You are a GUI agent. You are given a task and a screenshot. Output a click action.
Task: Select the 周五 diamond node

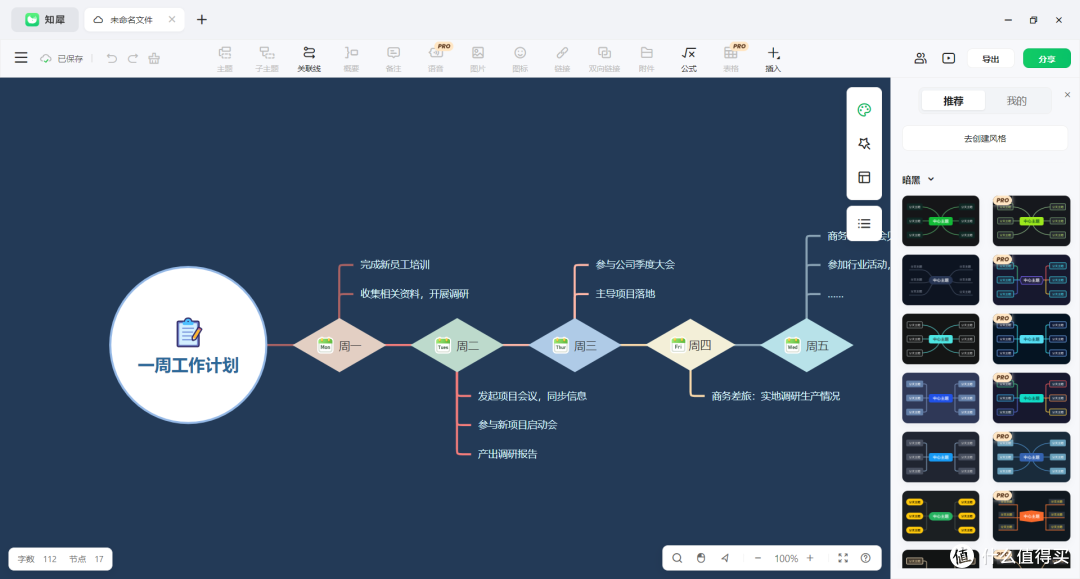tap(807, 345)
